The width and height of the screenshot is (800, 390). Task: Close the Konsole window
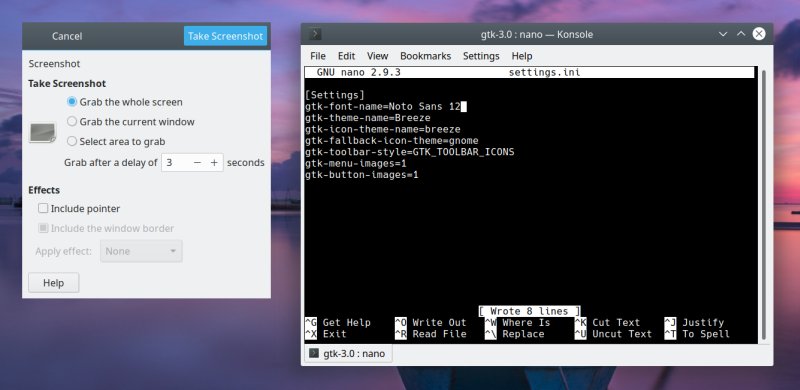click(x=759, y=34)
